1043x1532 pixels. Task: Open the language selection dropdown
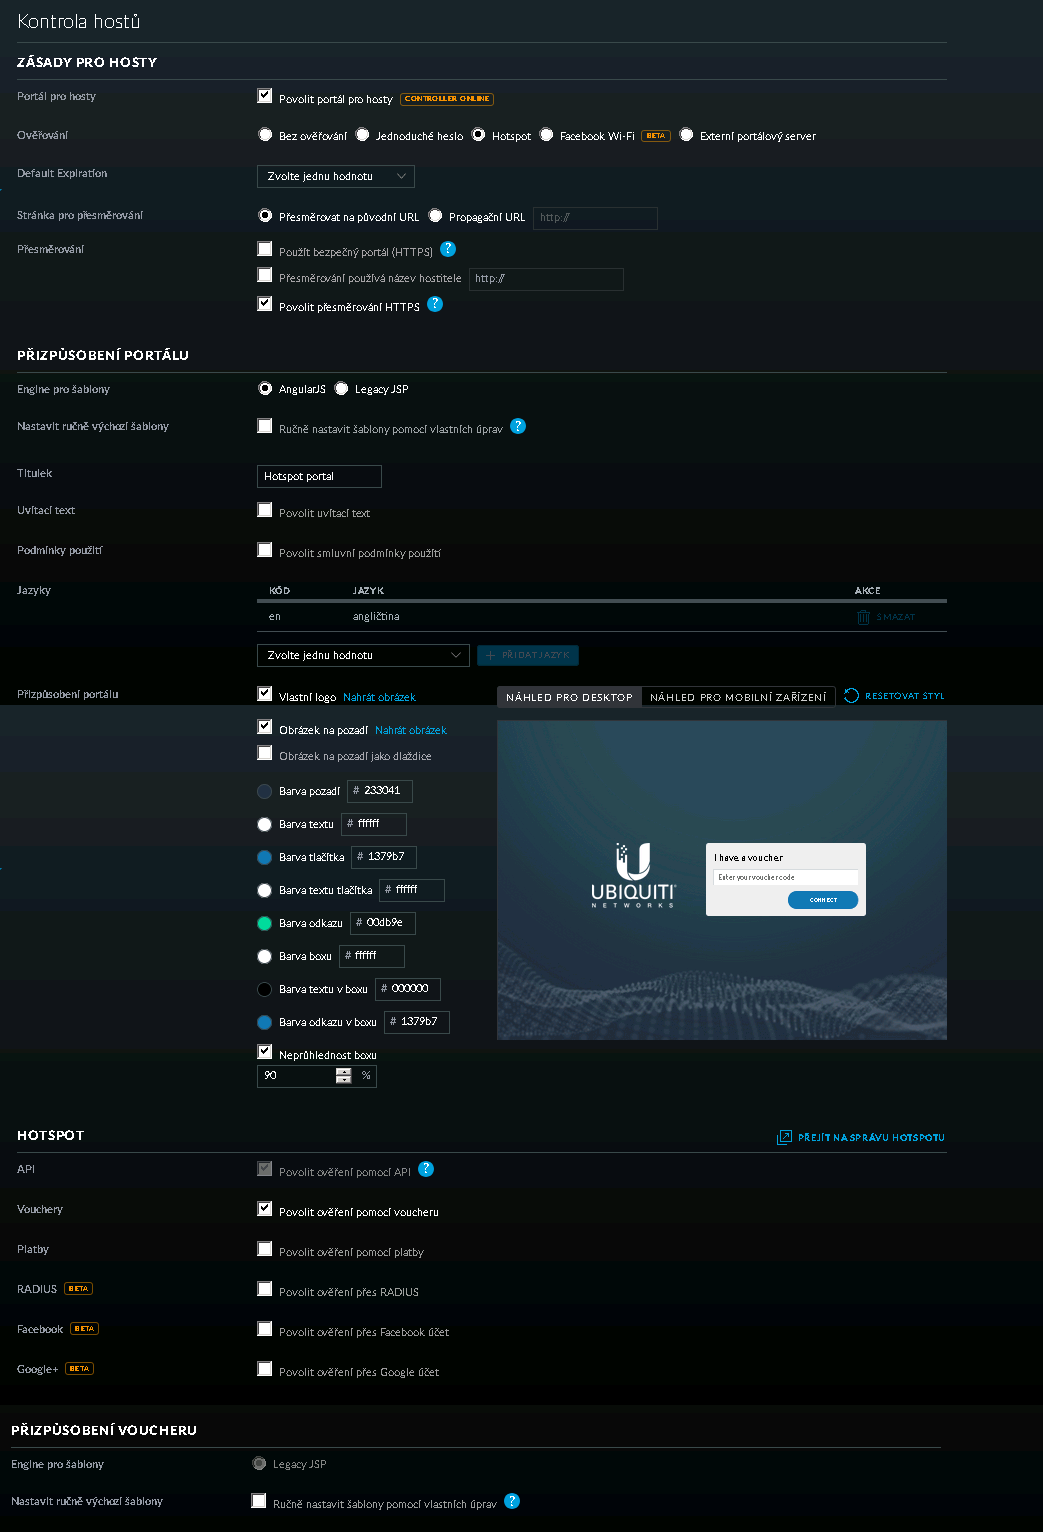click(x=362, y=655)
